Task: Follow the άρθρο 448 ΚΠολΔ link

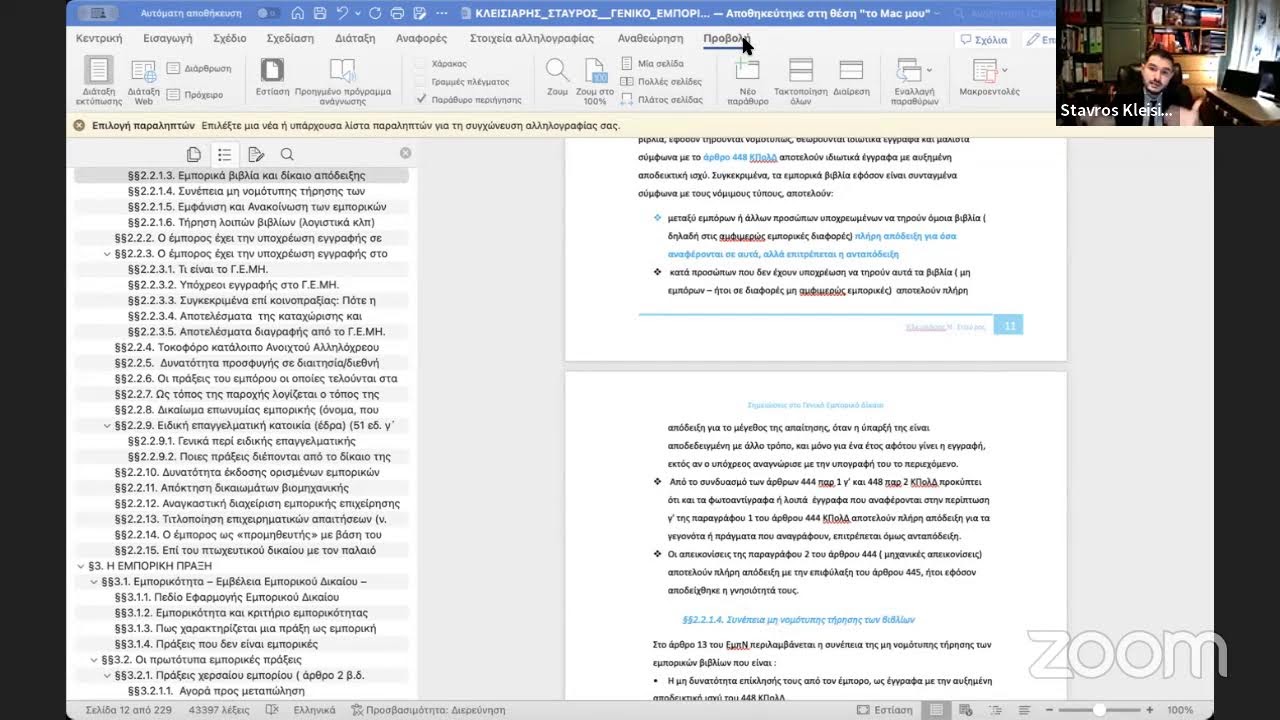Action: click(742, 157)
